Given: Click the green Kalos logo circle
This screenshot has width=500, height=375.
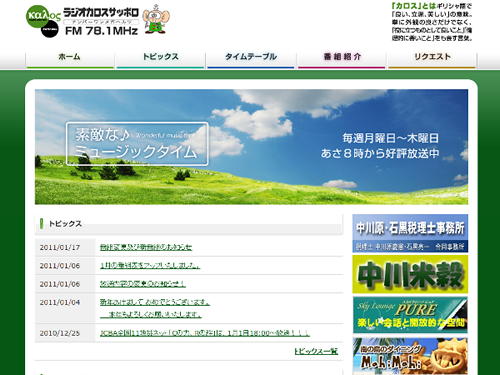Looking at the screenshot, I should [38, 16].
